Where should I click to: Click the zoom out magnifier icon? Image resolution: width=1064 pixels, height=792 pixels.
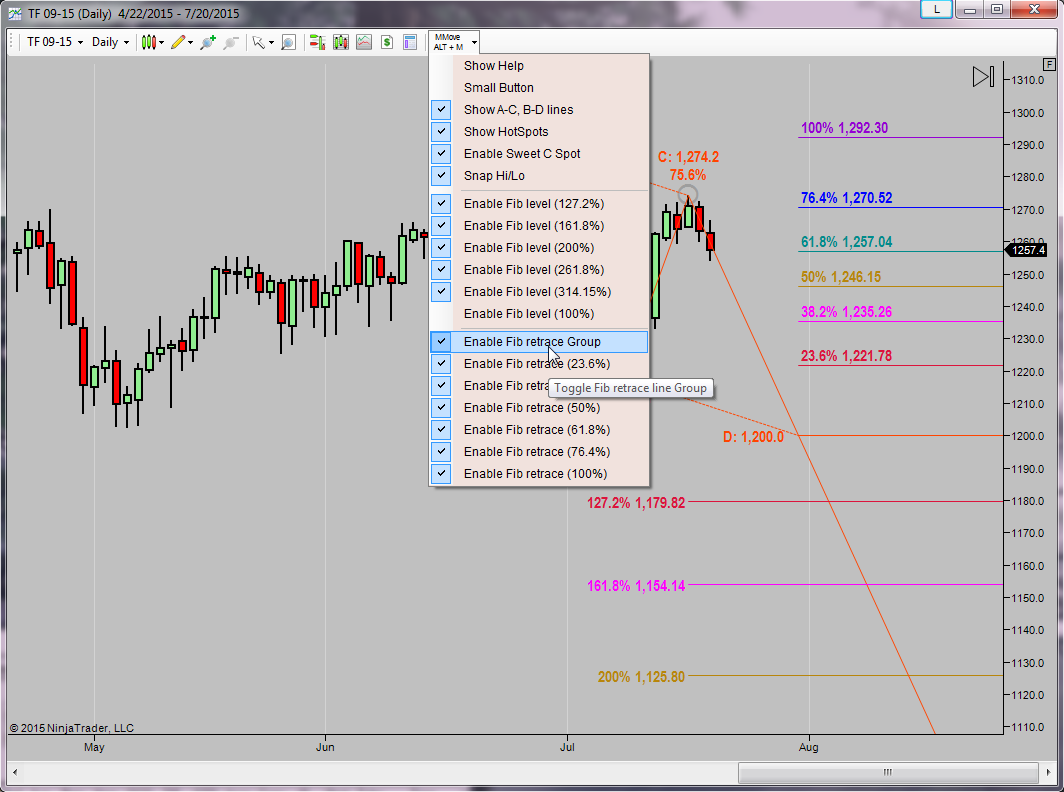[x=231, y=42]
